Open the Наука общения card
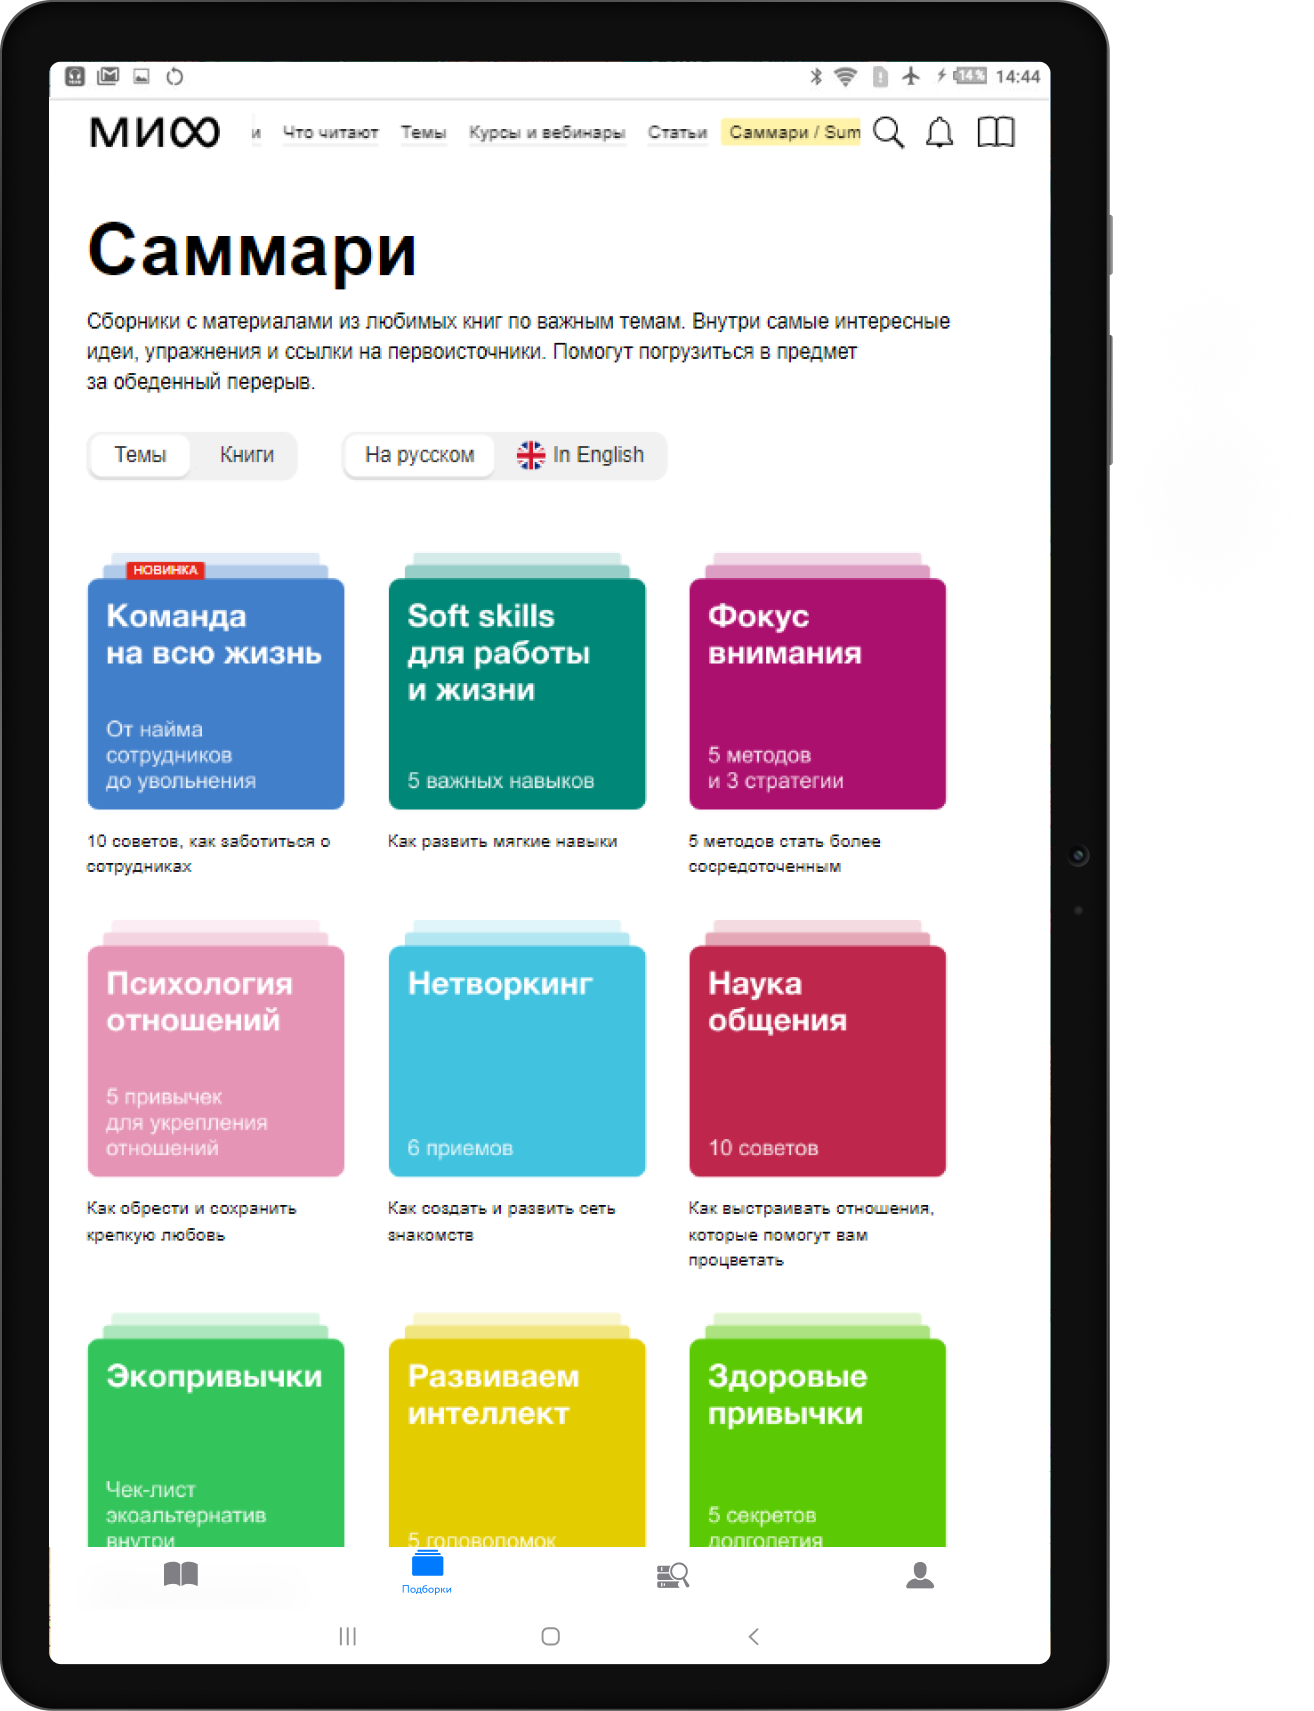1314x1711 pixels. pos(818,1061)
